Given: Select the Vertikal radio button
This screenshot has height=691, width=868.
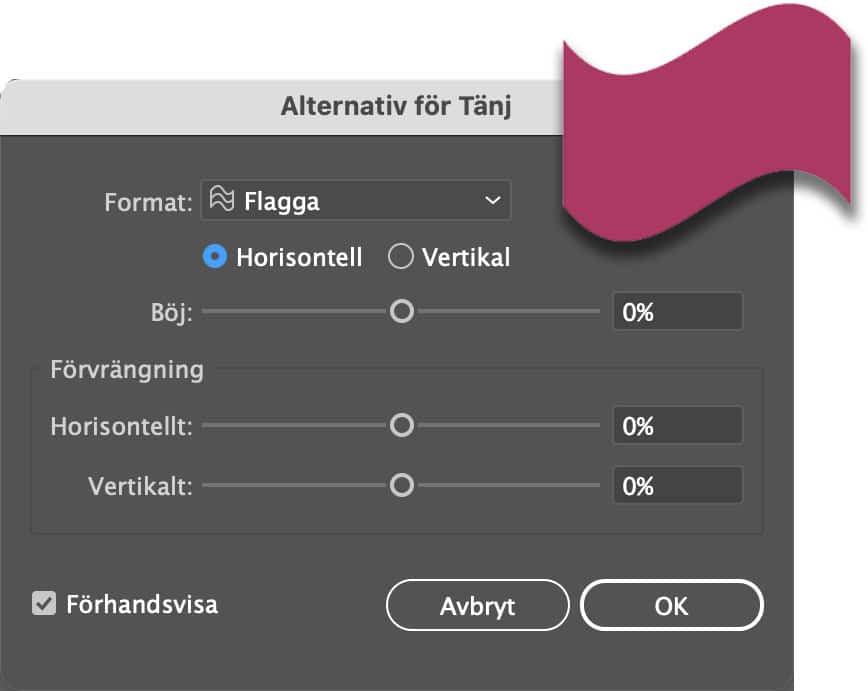Looking at the screenshot, I should click(x=401, y=257).
